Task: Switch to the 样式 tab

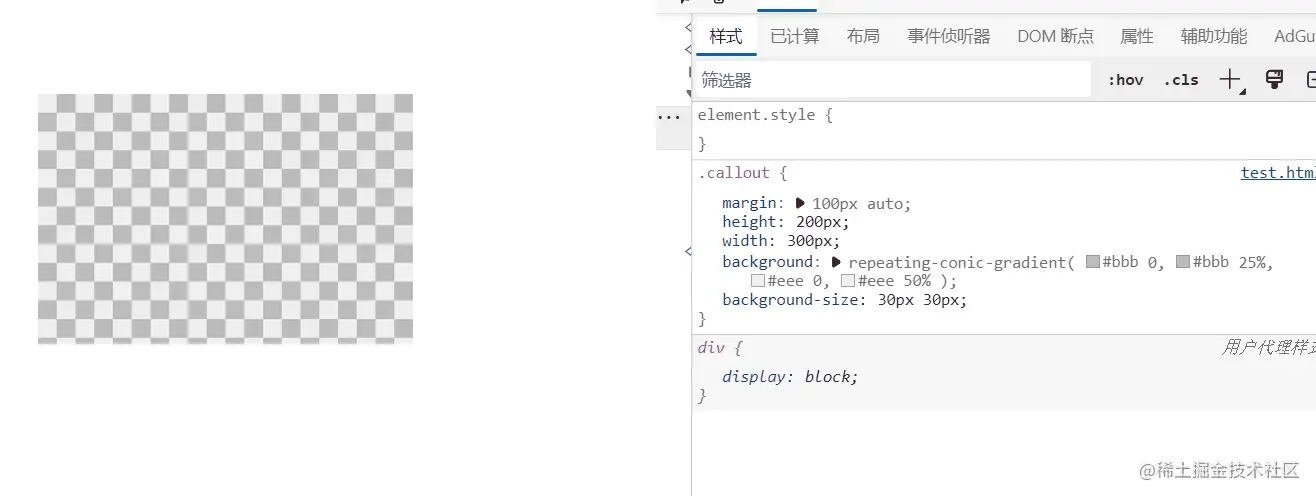Action: pyautogui.click(x=726, y=36)
